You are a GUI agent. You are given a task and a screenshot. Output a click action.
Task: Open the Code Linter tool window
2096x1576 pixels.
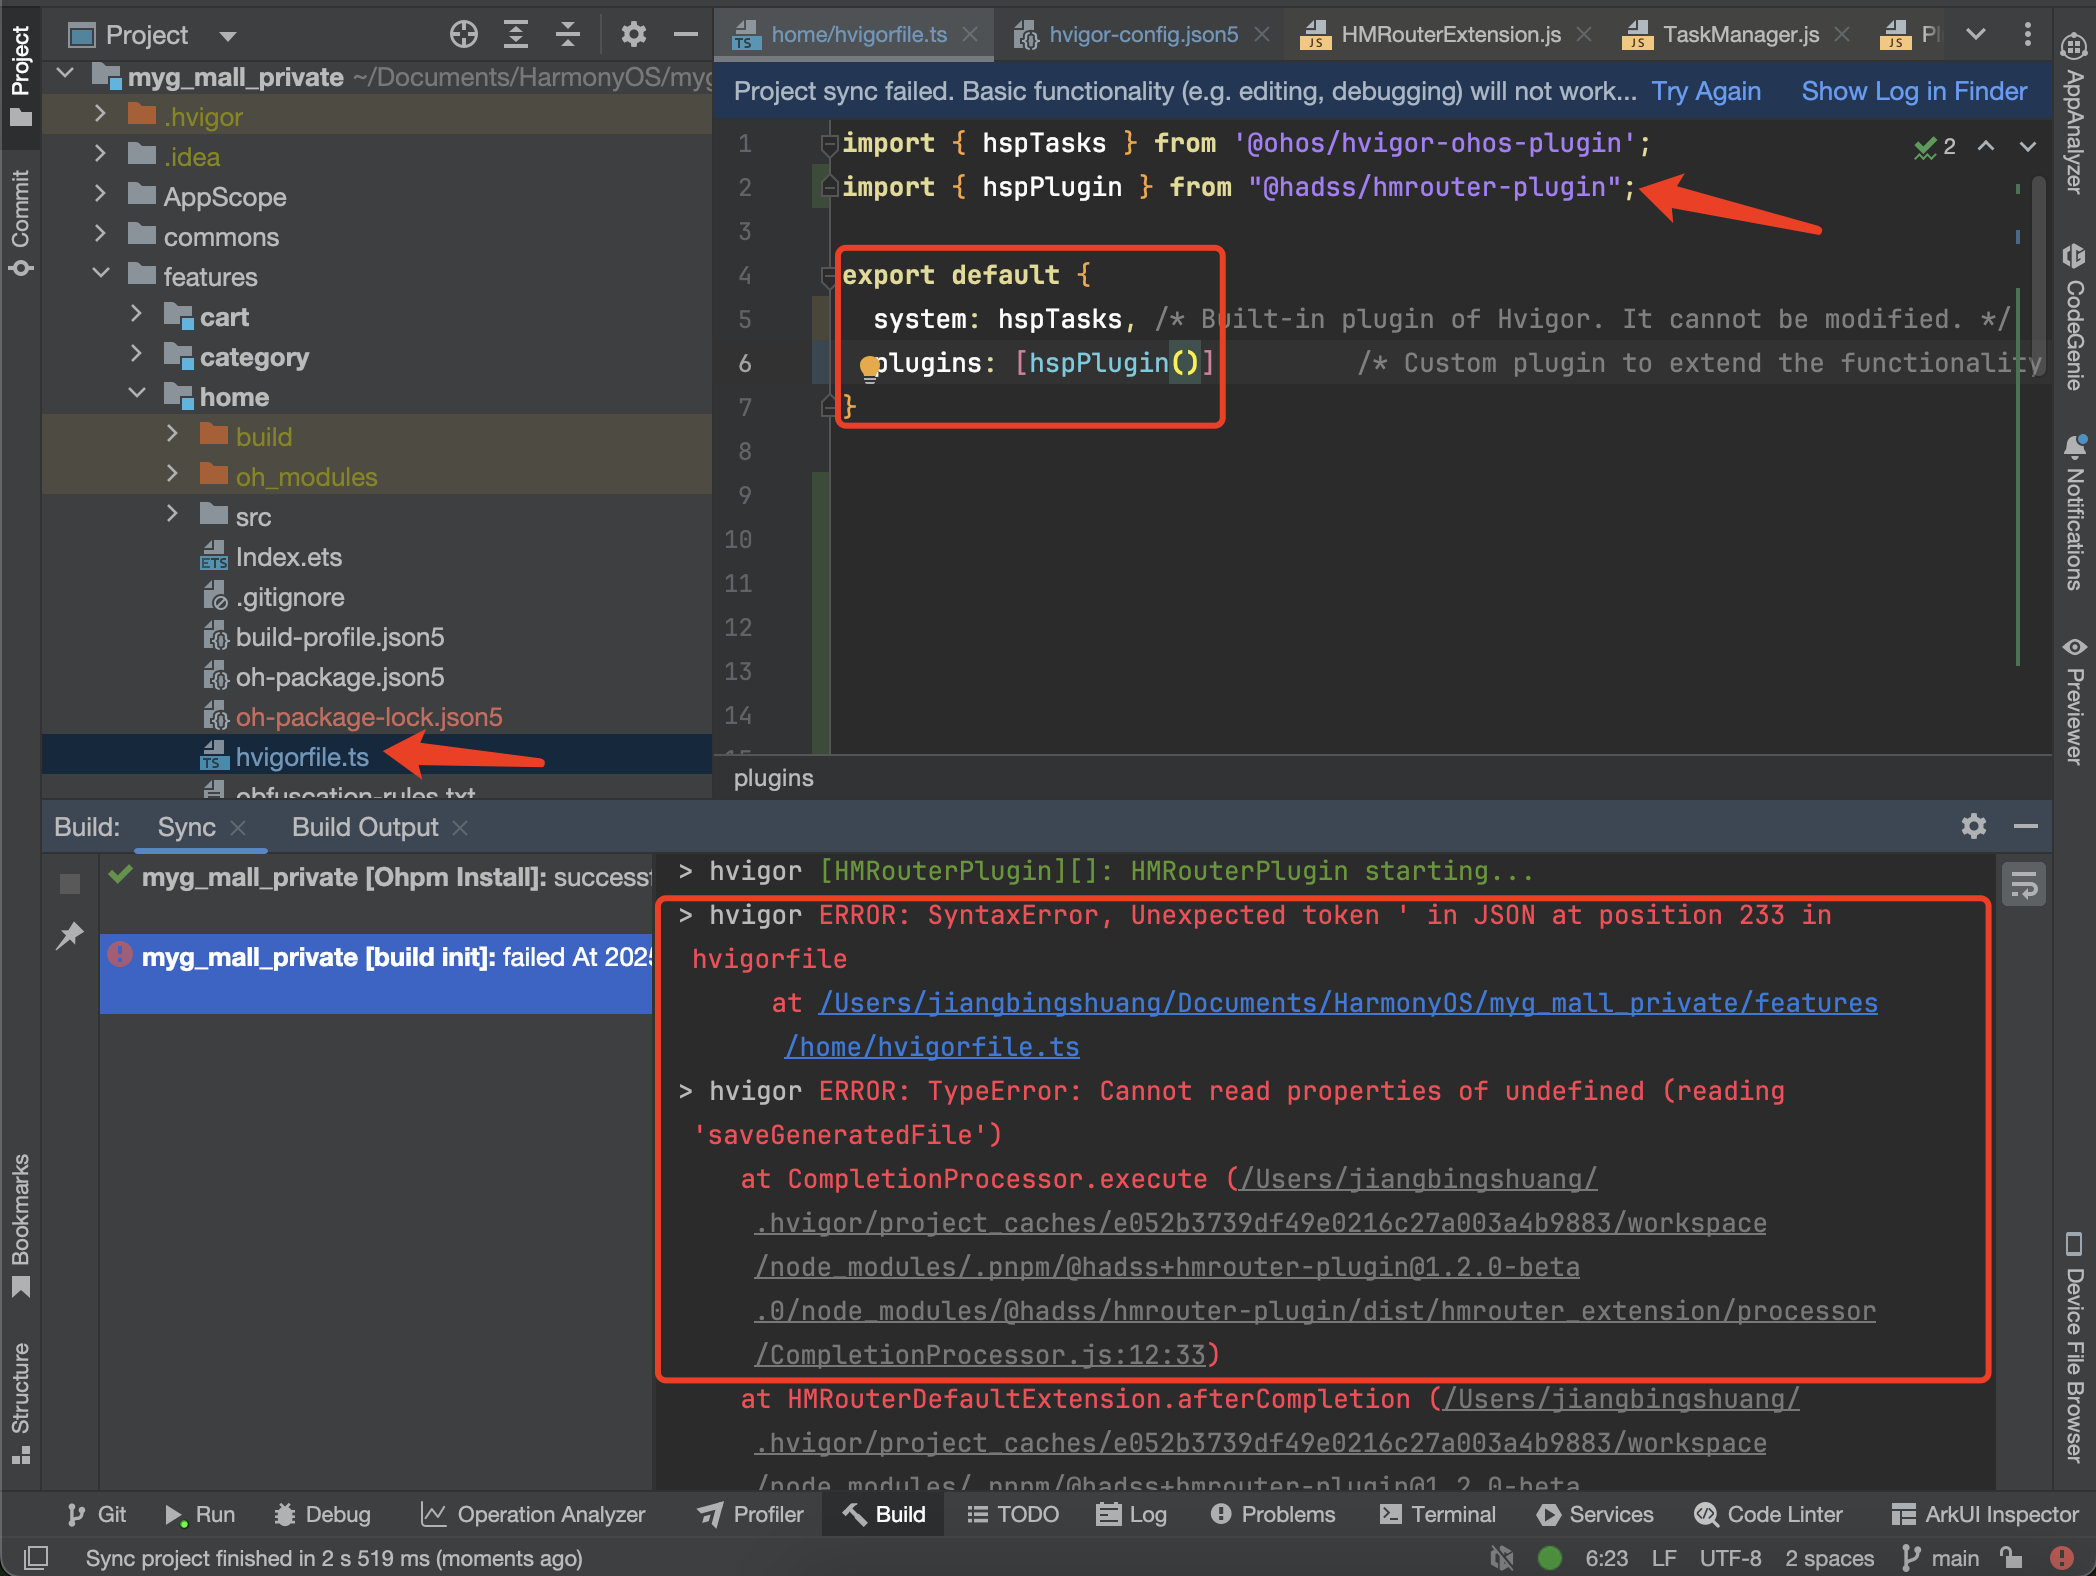[x=1768, y=1514]
